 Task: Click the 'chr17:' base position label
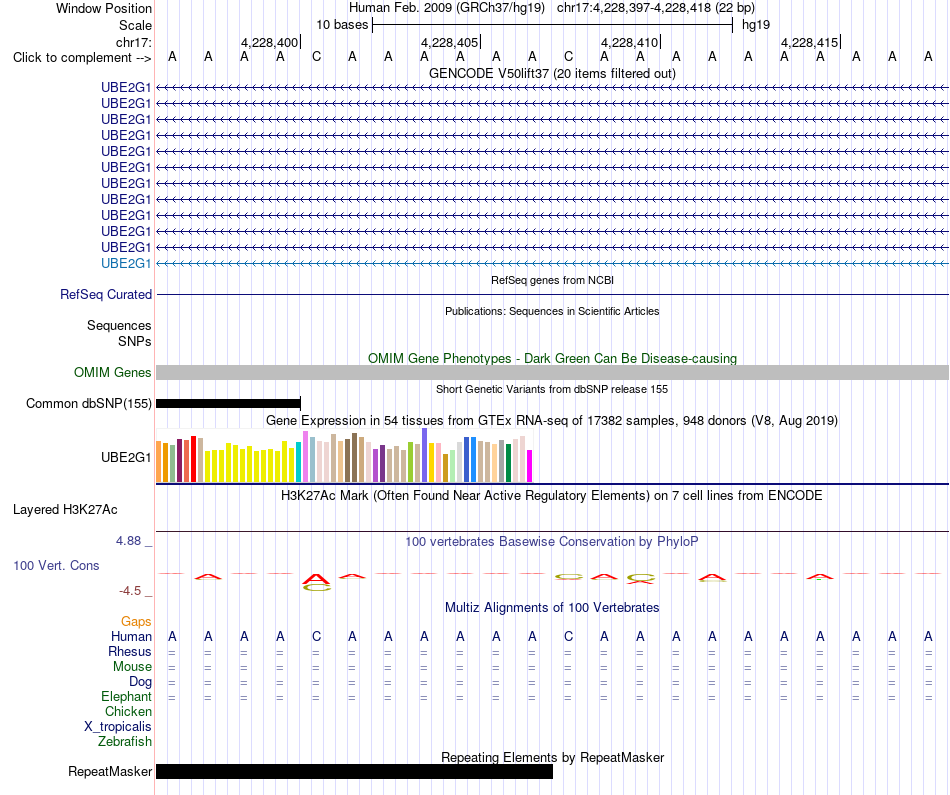click(133, 42)
